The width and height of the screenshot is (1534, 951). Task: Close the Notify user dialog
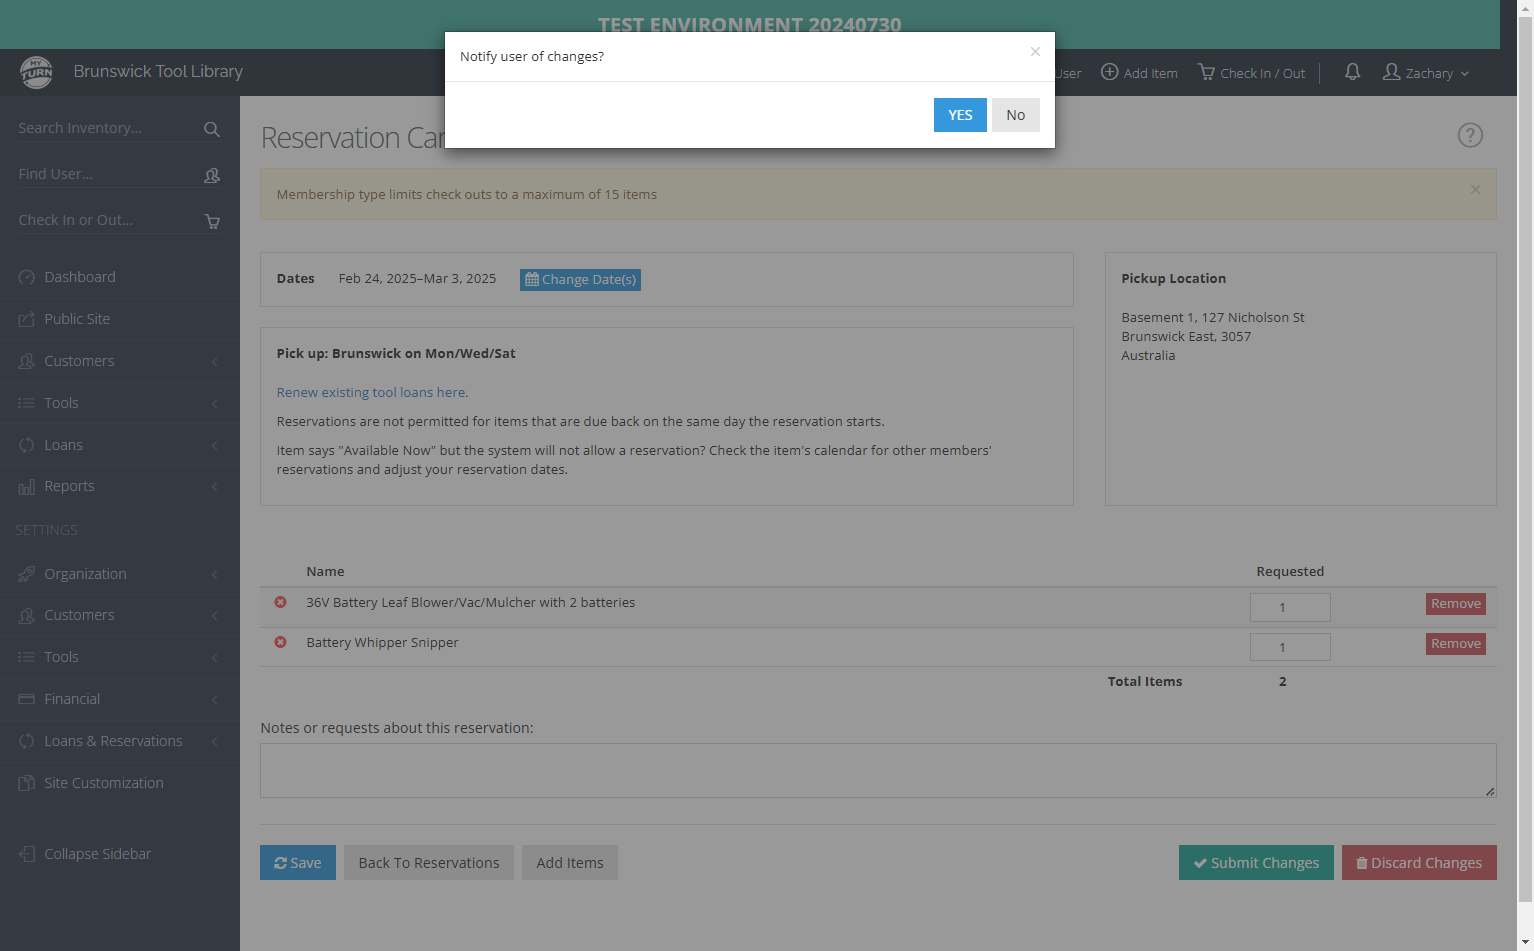coord(1035,52)
